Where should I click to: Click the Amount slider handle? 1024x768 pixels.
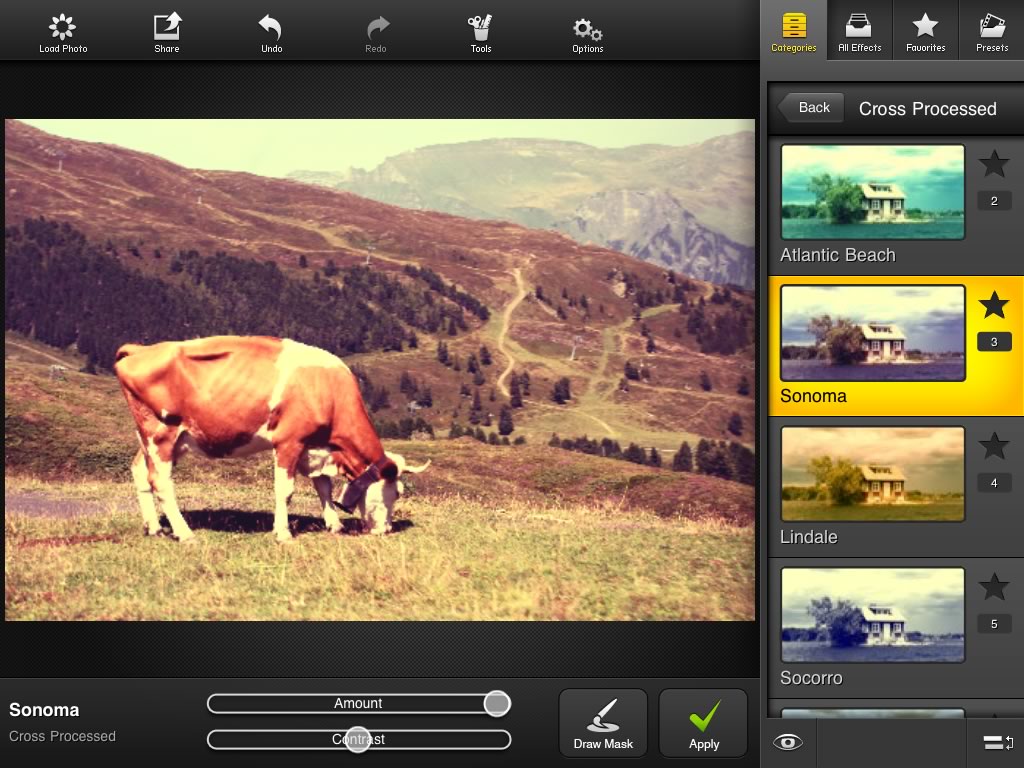(x=497, y=703)
